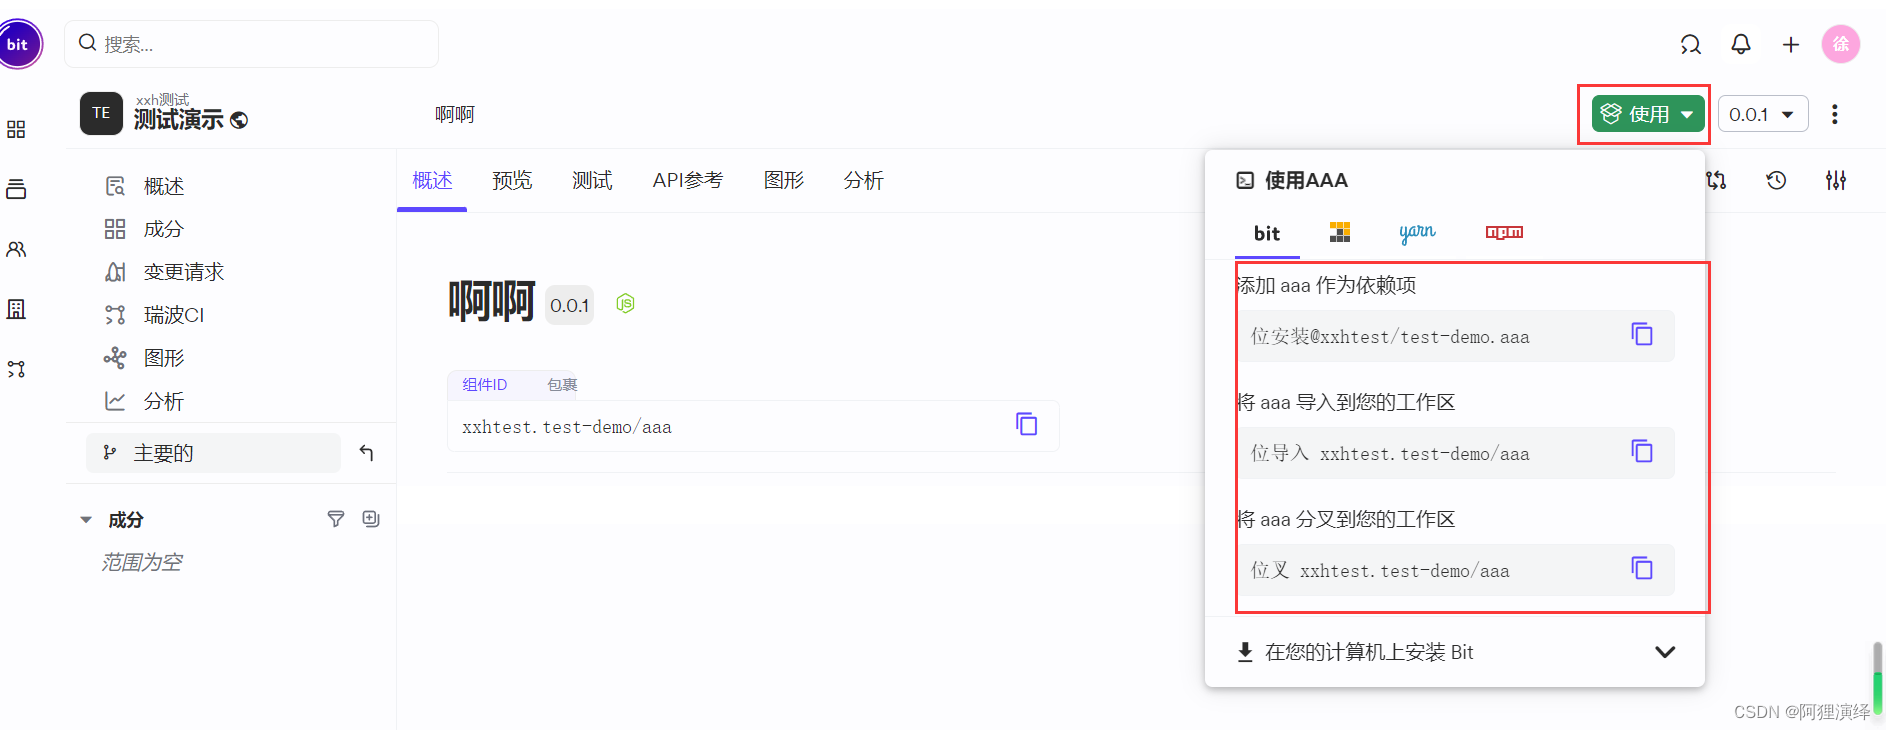Select the 组件ID tab
Viewport: 1886px width, 730px height.
click(x=485, y=385)
